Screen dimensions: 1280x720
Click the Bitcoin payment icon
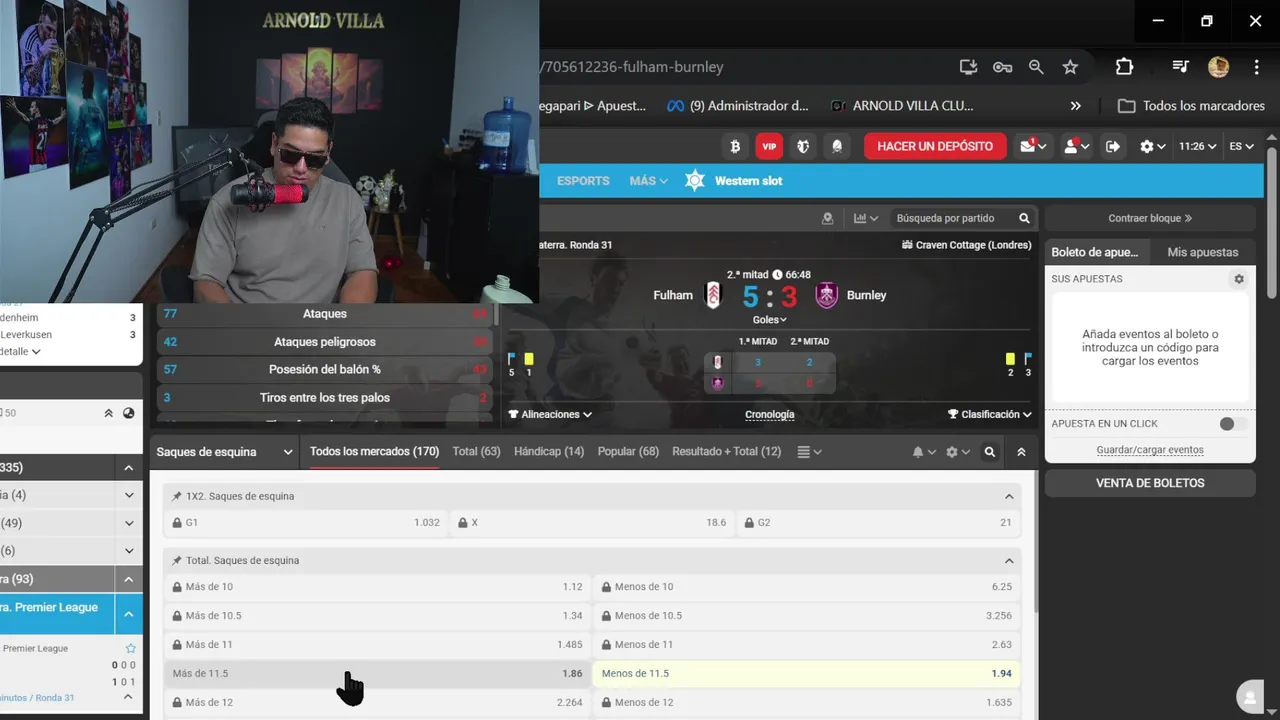[x=735, y=146]
